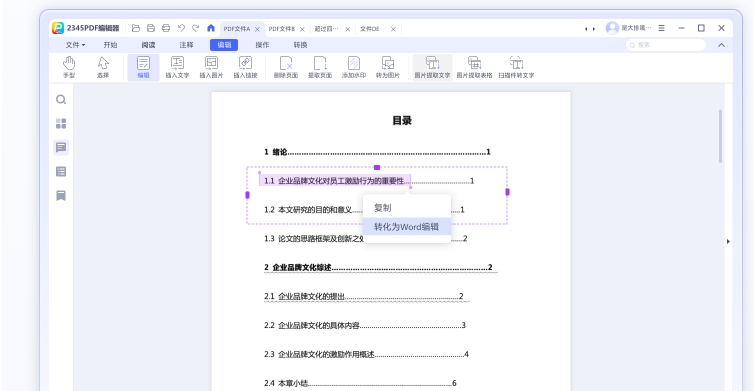The image size is (754, 391).
Task: Click the top handle of the selection box
Action: click(x=377, y=167)
